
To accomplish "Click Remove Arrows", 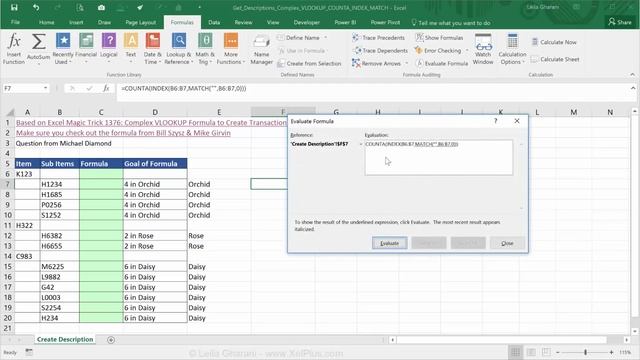I will pos(377,64).
